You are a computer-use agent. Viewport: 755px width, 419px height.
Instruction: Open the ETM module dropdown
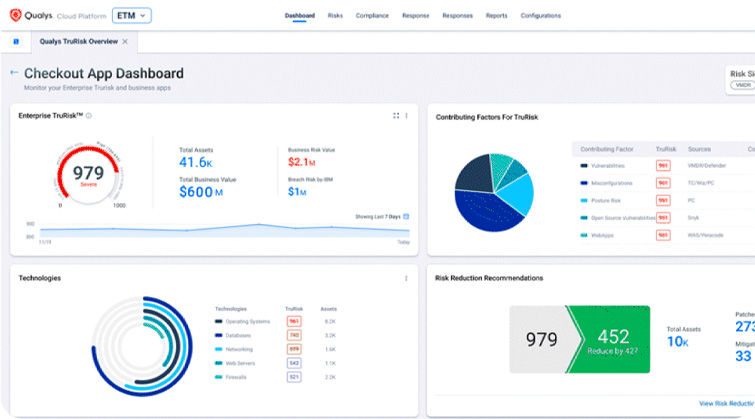[x=131, y=15]
